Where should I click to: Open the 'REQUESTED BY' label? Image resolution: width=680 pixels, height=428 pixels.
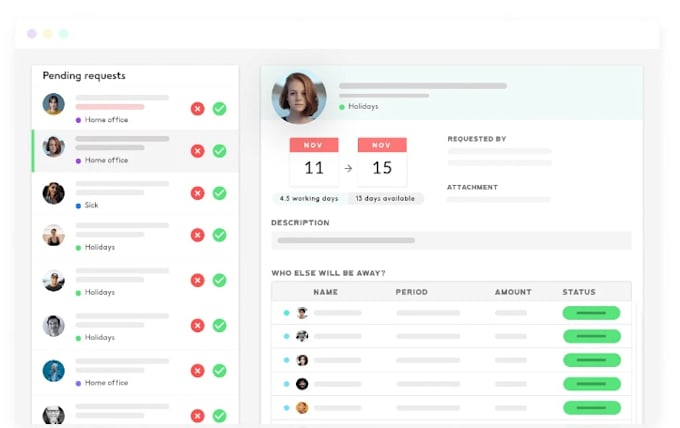click(477, 139)
